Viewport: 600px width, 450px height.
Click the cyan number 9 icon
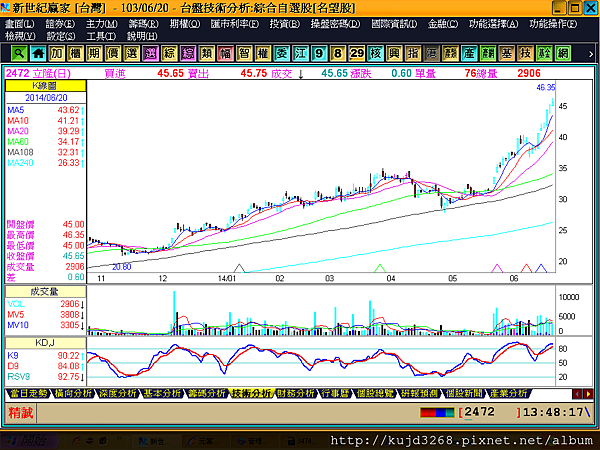point(319,53)
